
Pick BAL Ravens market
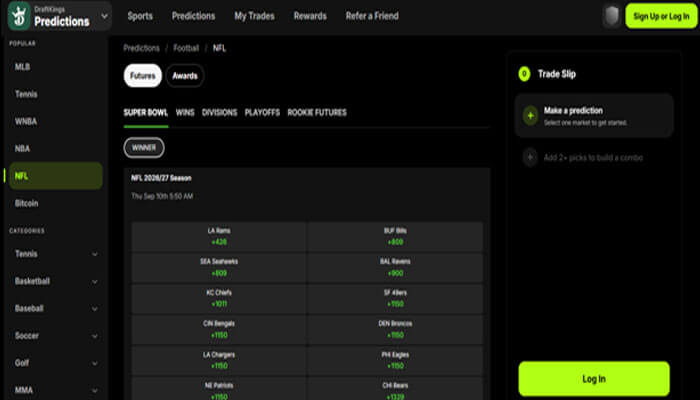point(395,267)
